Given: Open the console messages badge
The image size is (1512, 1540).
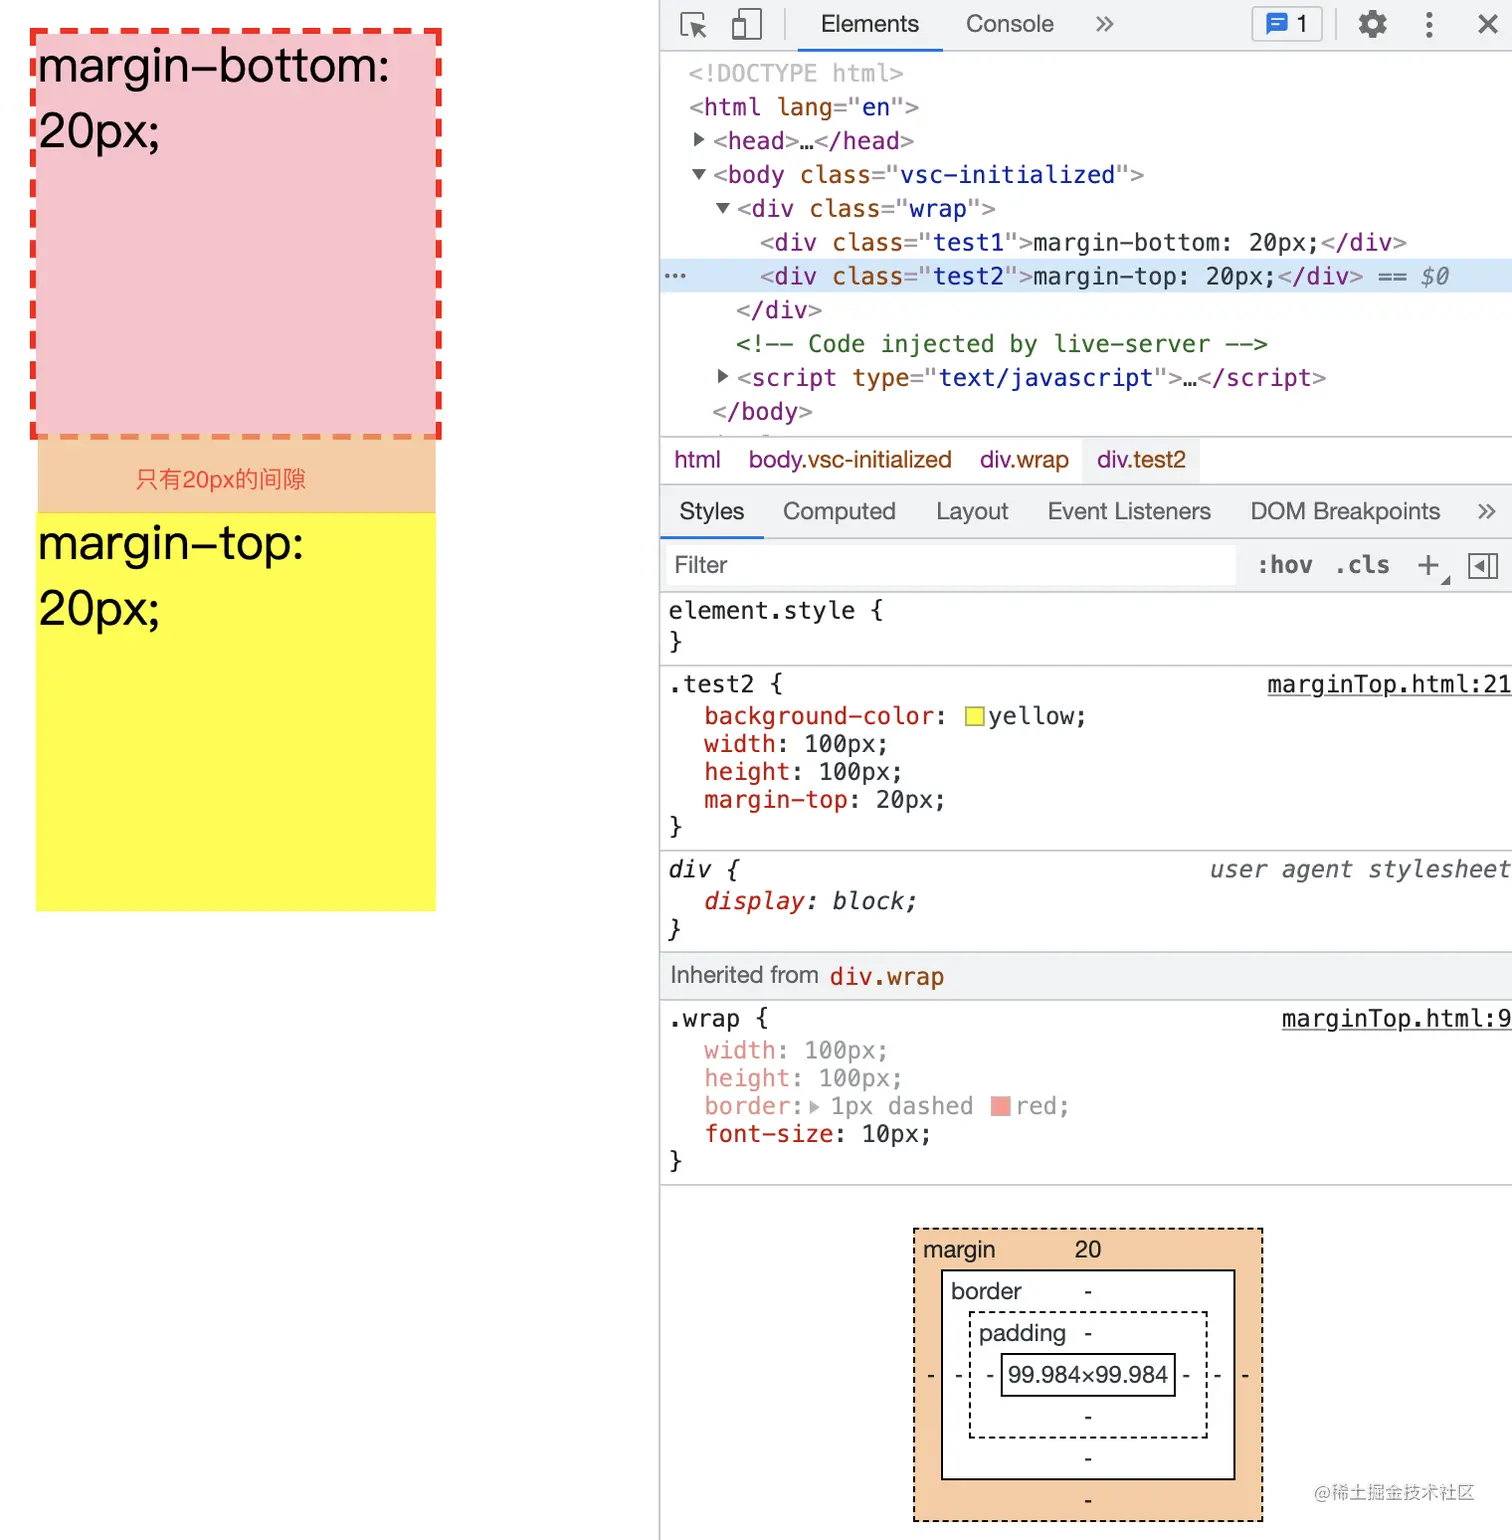Looking at the screenshot, I should [1286, 24].
